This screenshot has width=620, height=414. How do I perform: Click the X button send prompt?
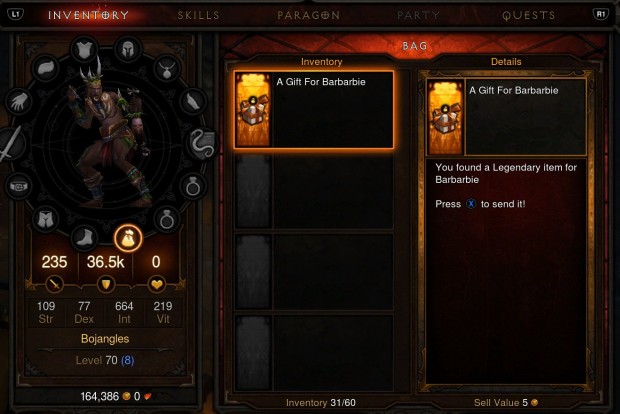pyautogui.click(x=471, y=204)
